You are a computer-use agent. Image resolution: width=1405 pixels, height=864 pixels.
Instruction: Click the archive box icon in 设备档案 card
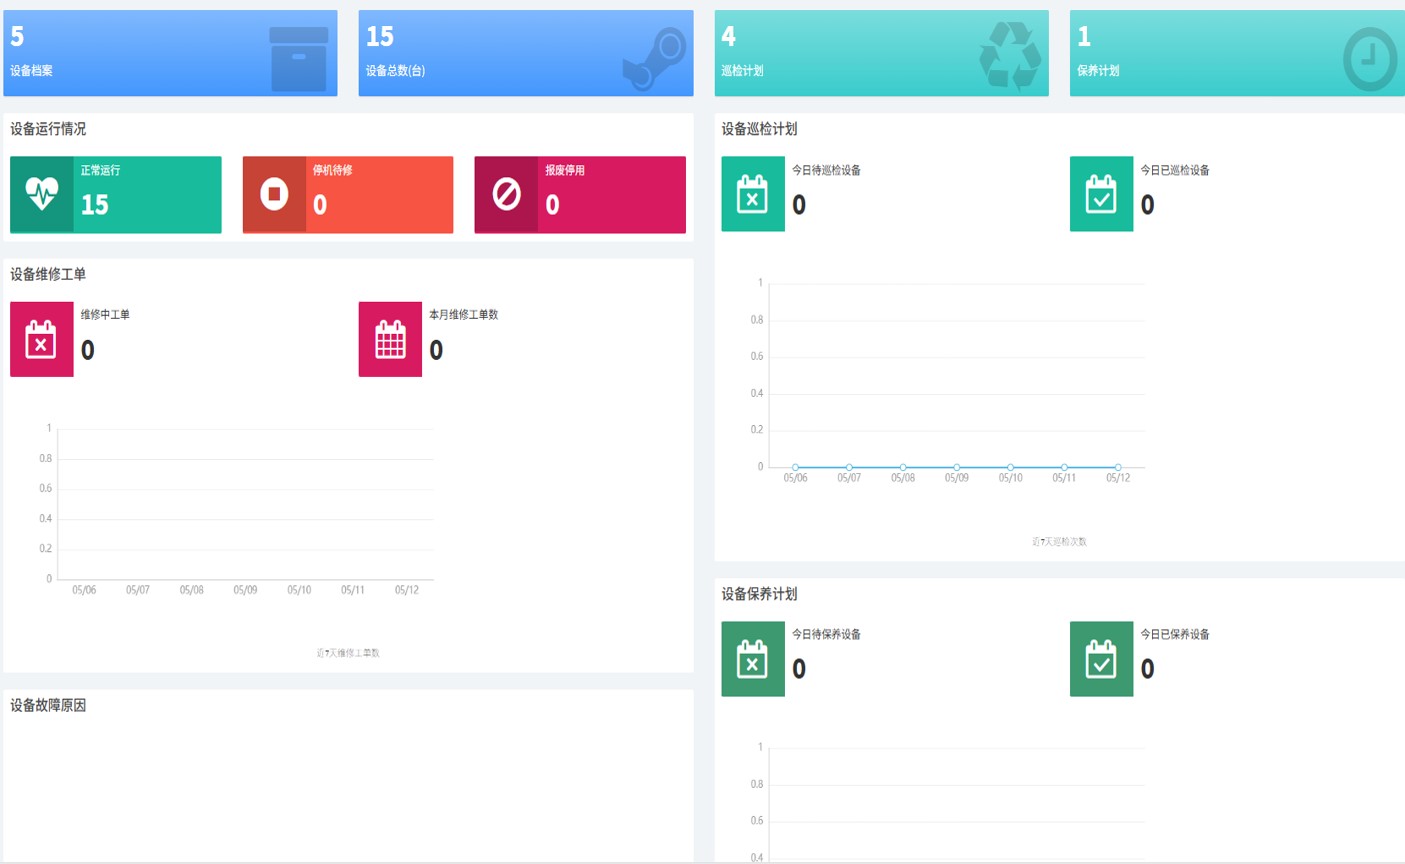[298, 59]
